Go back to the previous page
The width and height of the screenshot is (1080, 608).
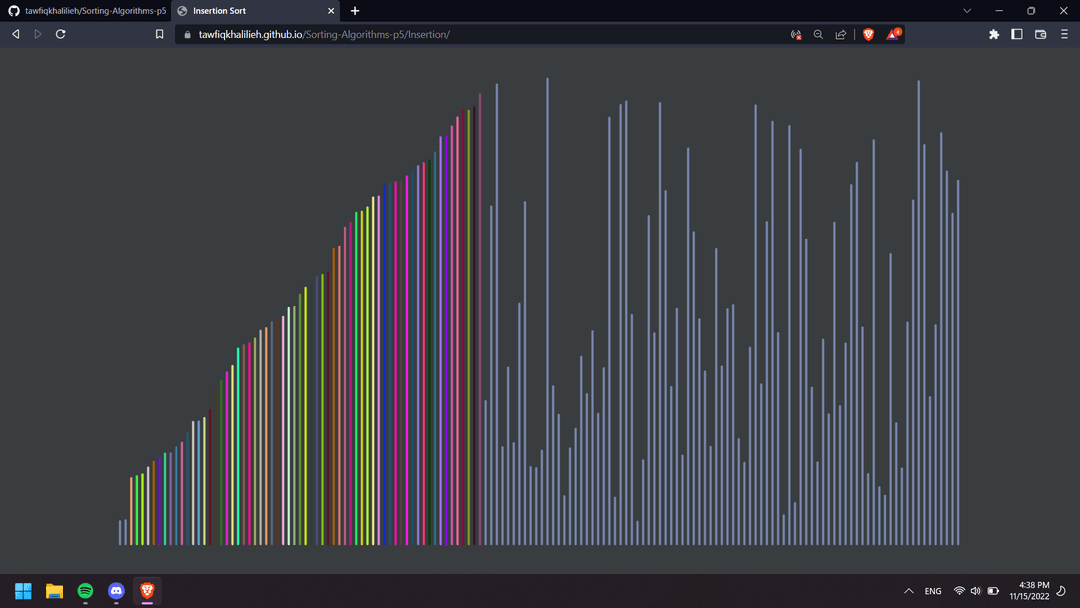click(15, 34)
